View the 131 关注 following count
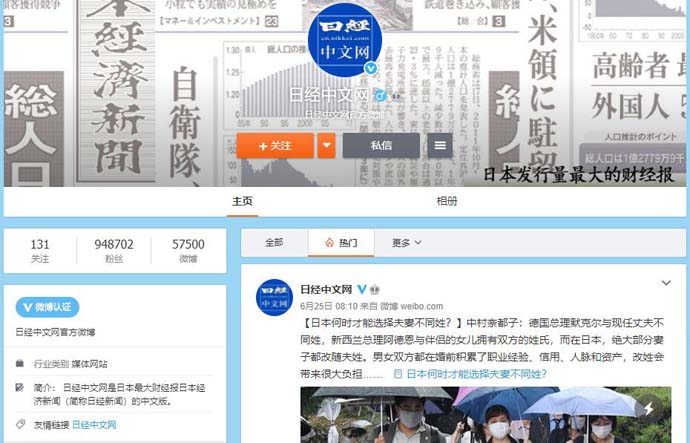 pyautogui.click(x=40, y=251)
